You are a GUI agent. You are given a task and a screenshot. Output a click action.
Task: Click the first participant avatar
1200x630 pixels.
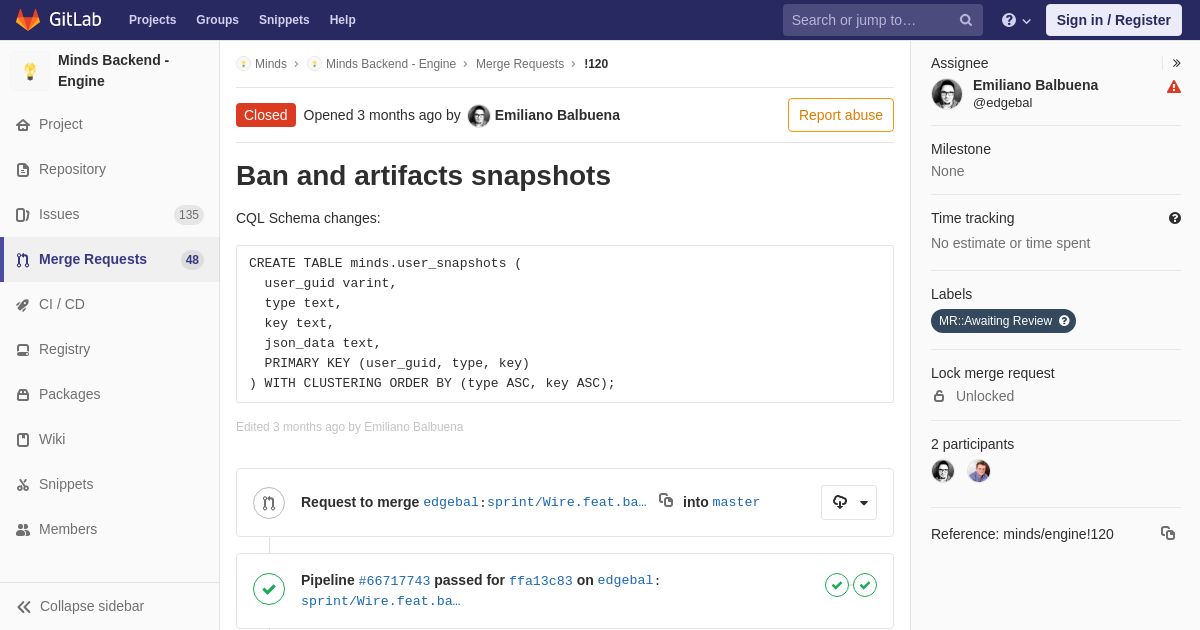943,471
